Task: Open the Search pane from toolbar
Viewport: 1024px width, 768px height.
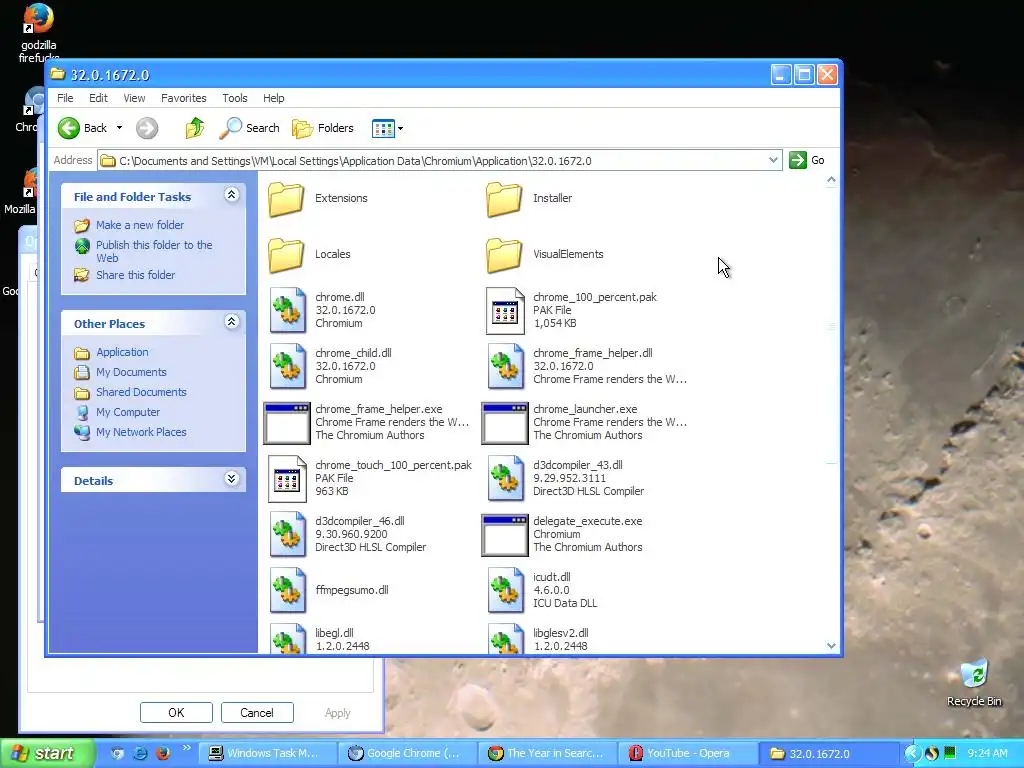Action: coord(249,128)
